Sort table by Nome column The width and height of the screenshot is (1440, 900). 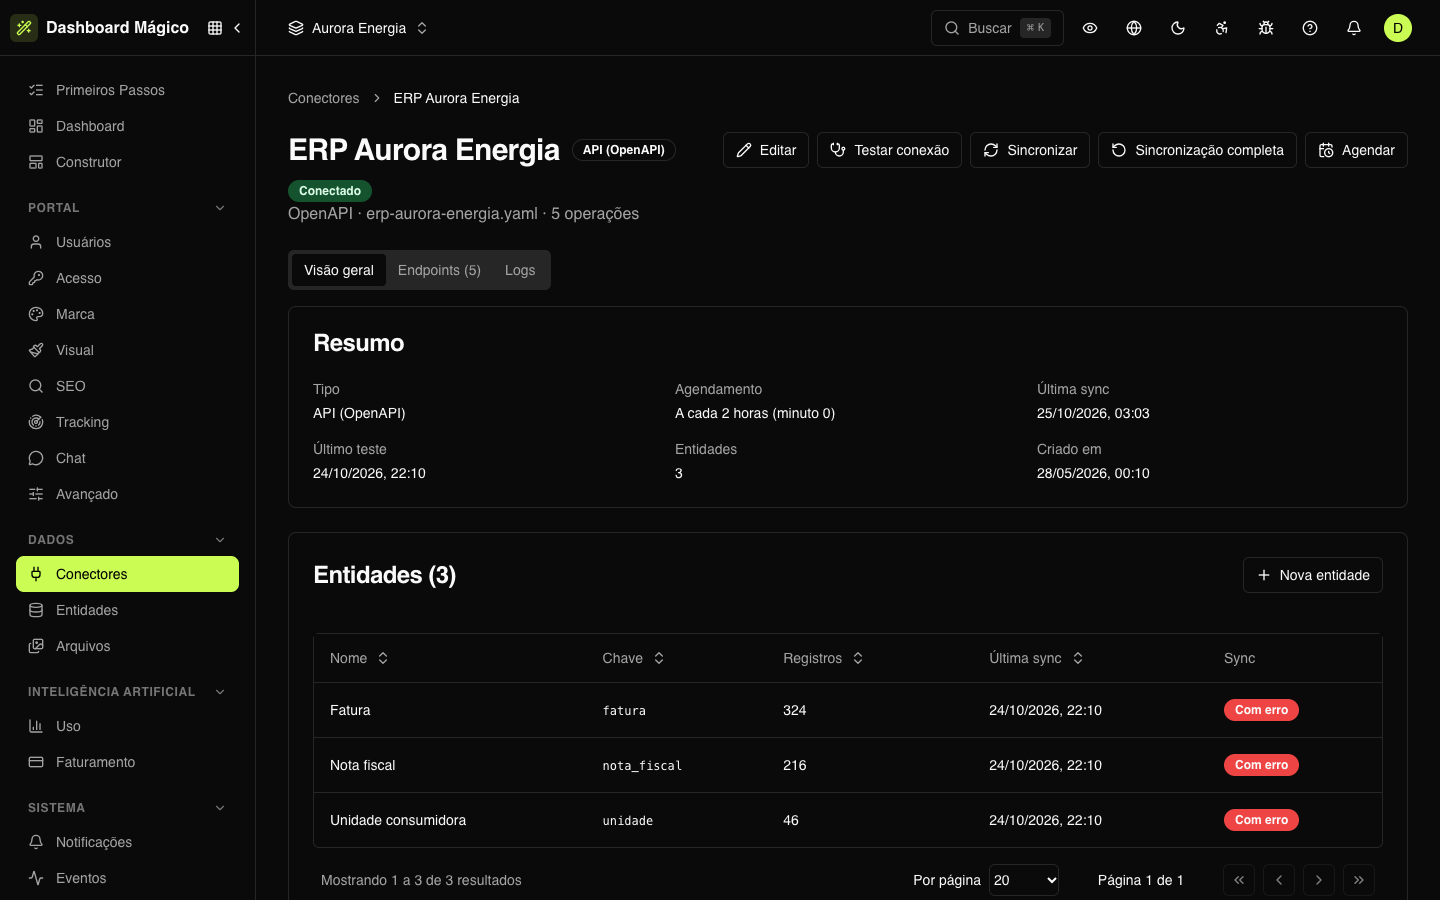click(x=359, y=658)
